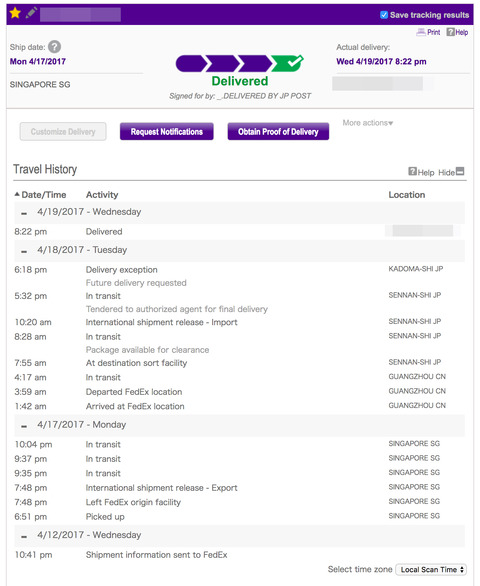Click the pencil edit nickname icon

31,13
